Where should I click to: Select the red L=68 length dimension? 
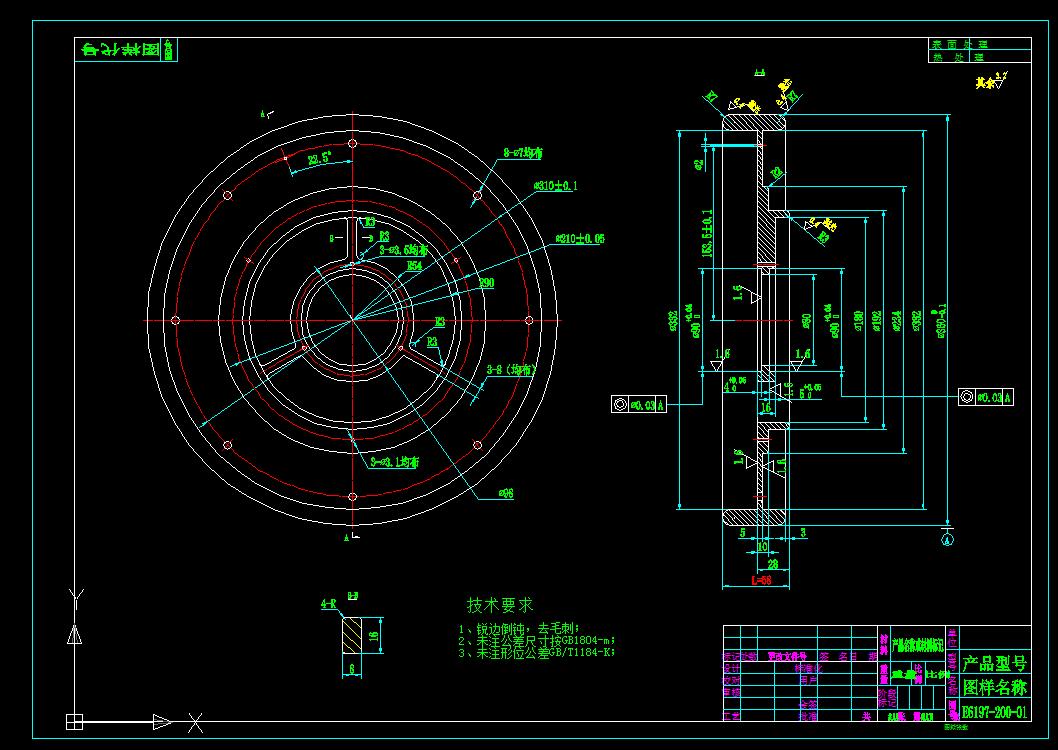[x=761, y=580]
